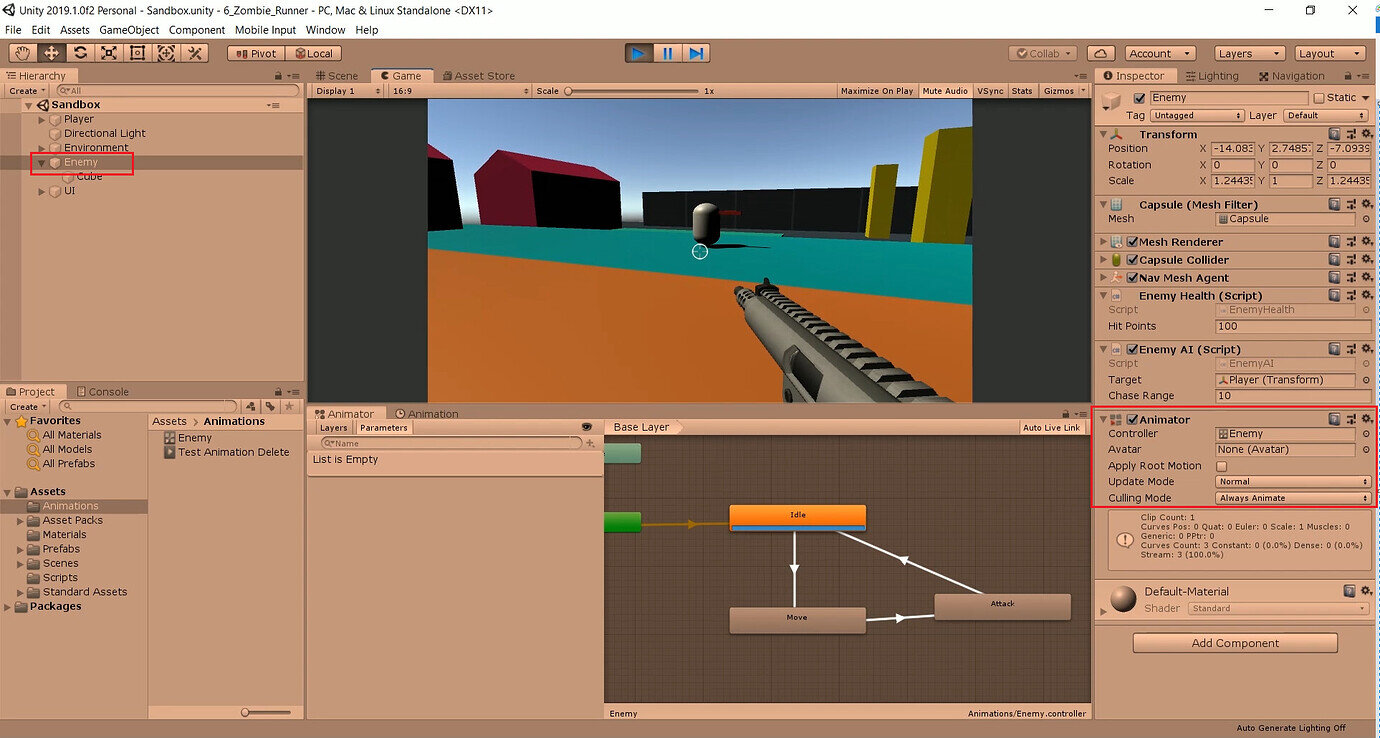
Task: Select the Scale tool
Action: [107, 52]
